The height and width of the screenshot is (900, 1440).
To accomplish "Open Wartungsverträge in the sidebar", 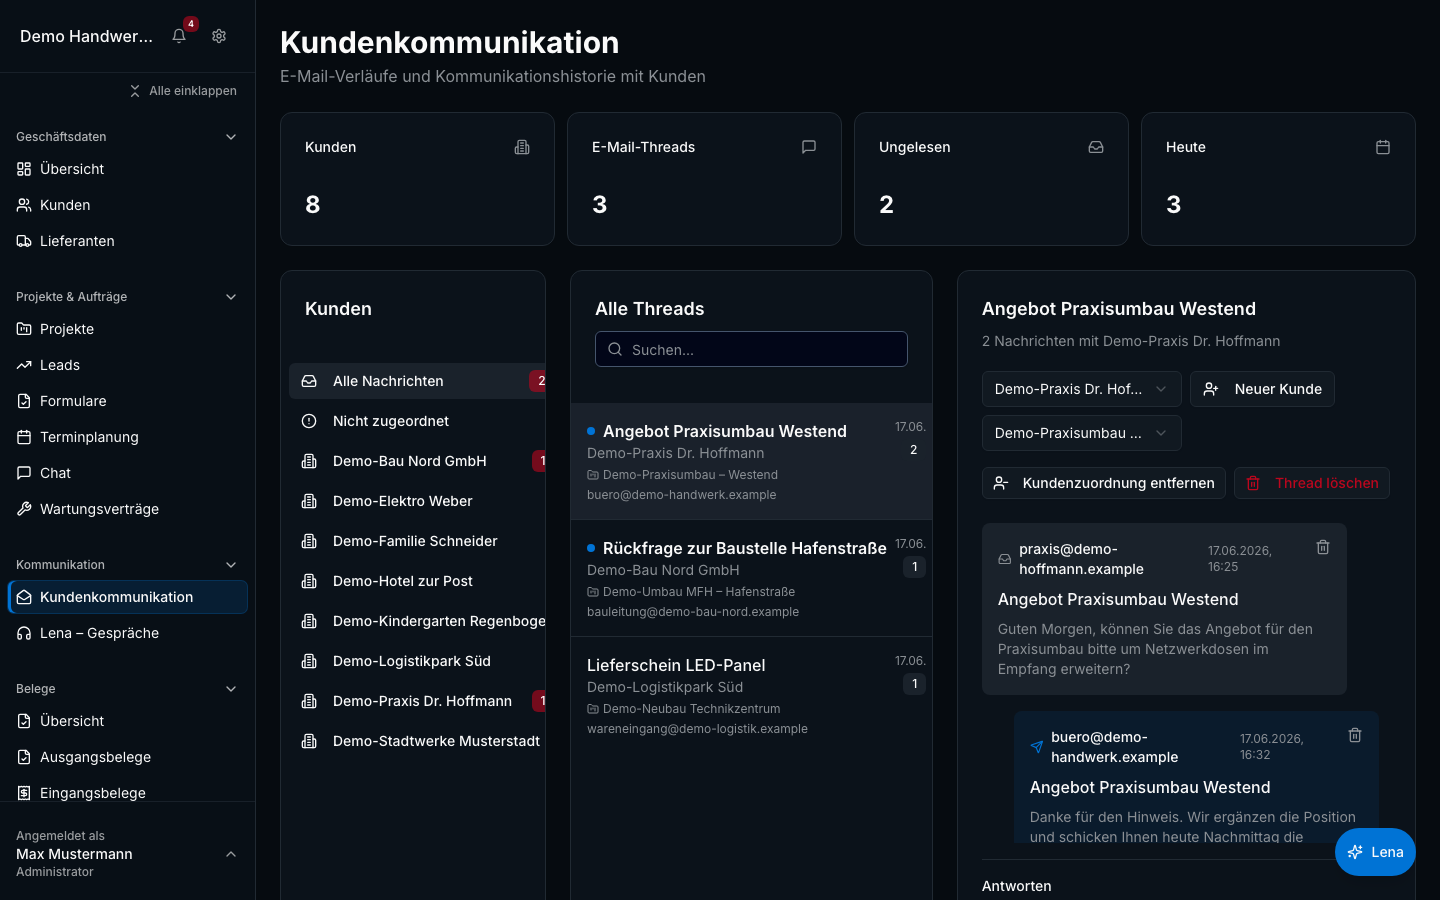I will tap(128, 509).
